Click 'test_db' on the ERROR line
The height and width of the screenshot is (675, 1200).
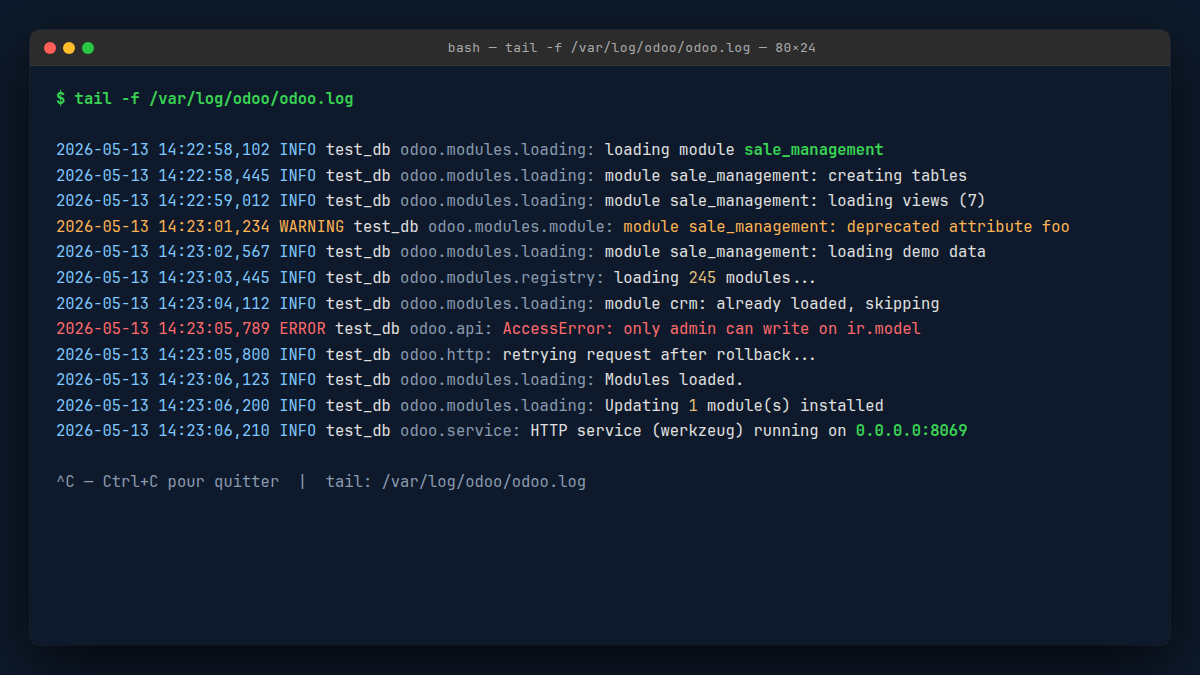point(368,329)
